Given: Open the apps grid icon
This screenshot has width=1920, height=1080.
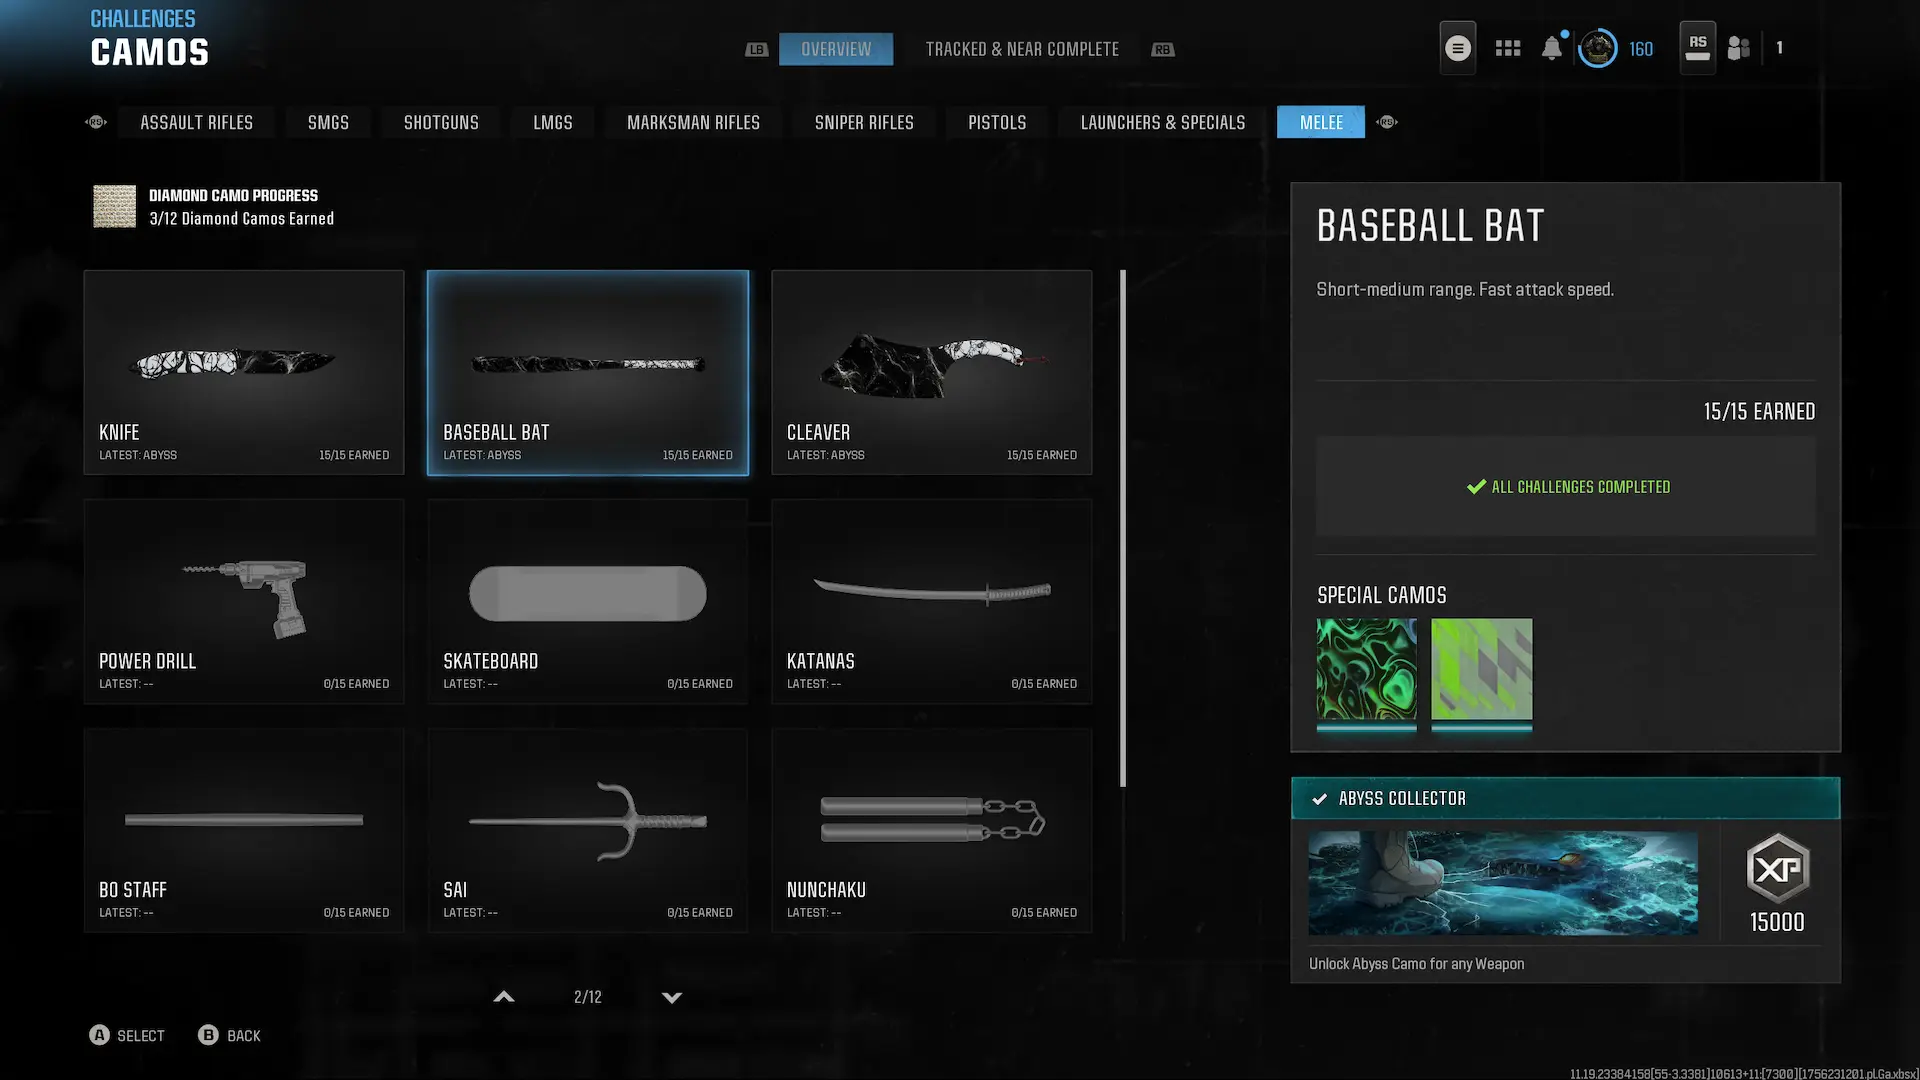Looking at the screenshot, I should [1507, 48].
